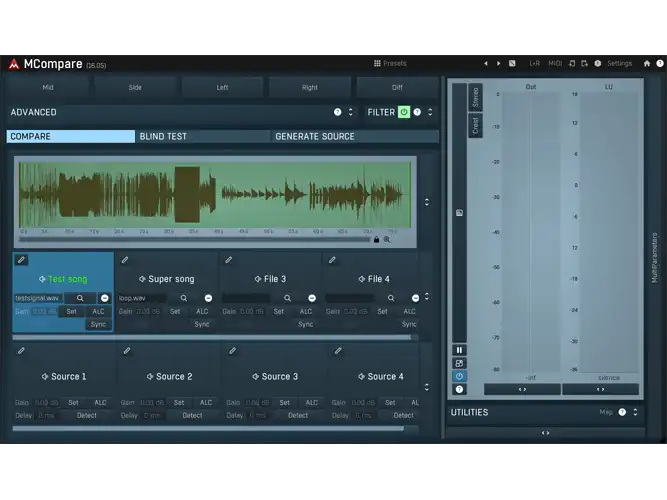Click the MCompare logo icon
This screenshot has height=500, width=667.
click(14, 64)
